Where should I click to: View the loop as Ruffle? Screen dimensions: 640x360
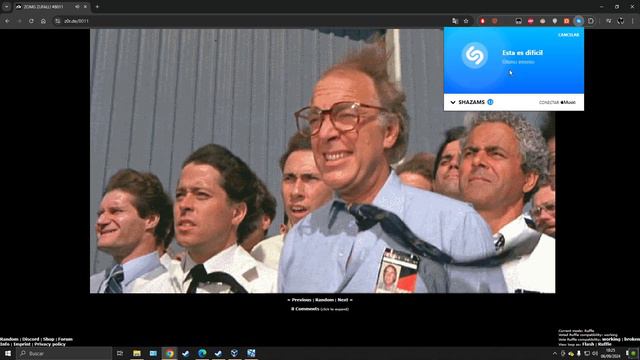604,344
